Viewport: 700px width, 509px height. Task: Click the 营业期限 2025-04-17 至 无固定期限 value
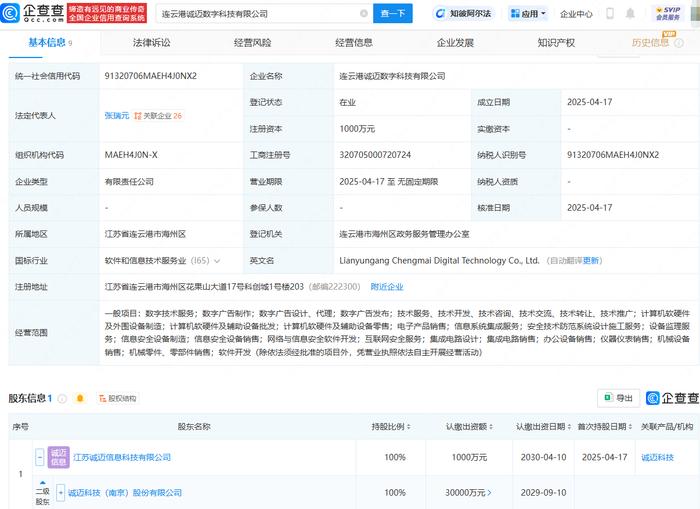click(388, 182)
